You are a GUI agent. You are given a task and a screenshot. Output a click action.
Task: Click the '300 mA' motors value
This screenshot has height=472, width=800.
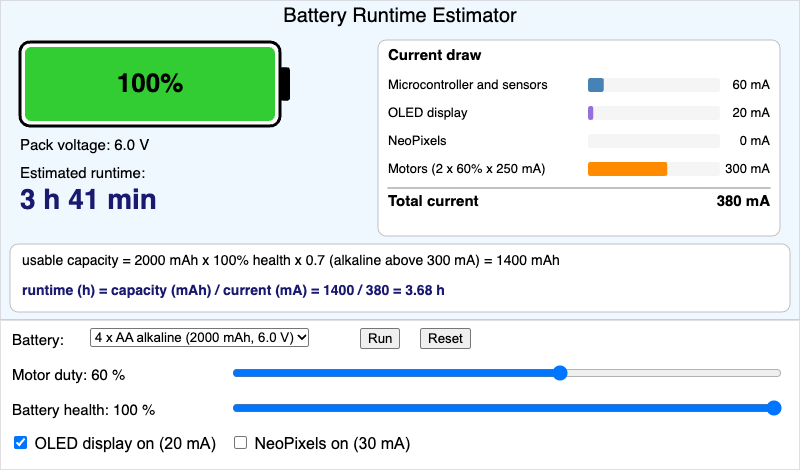point(747,169)
